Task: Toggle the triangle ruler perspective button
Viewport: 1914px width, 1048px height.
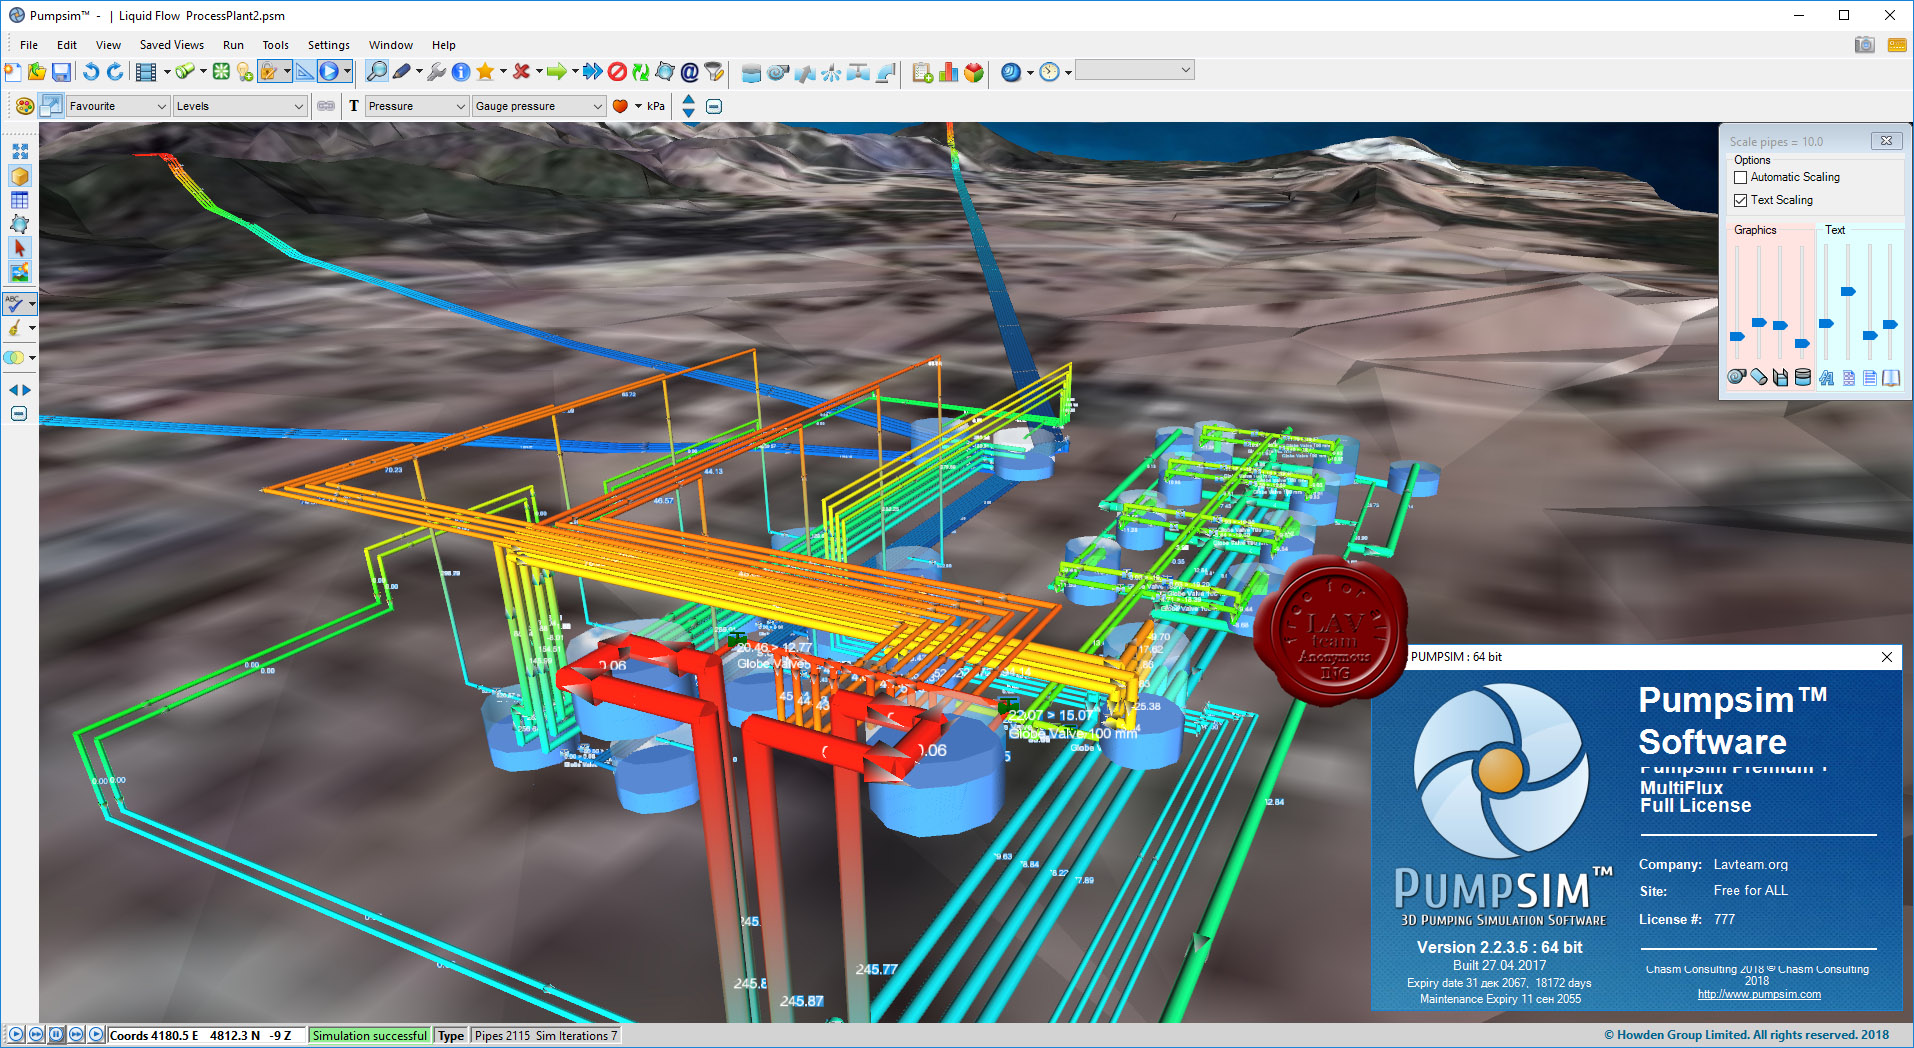Action: click(x=305, y=72)
